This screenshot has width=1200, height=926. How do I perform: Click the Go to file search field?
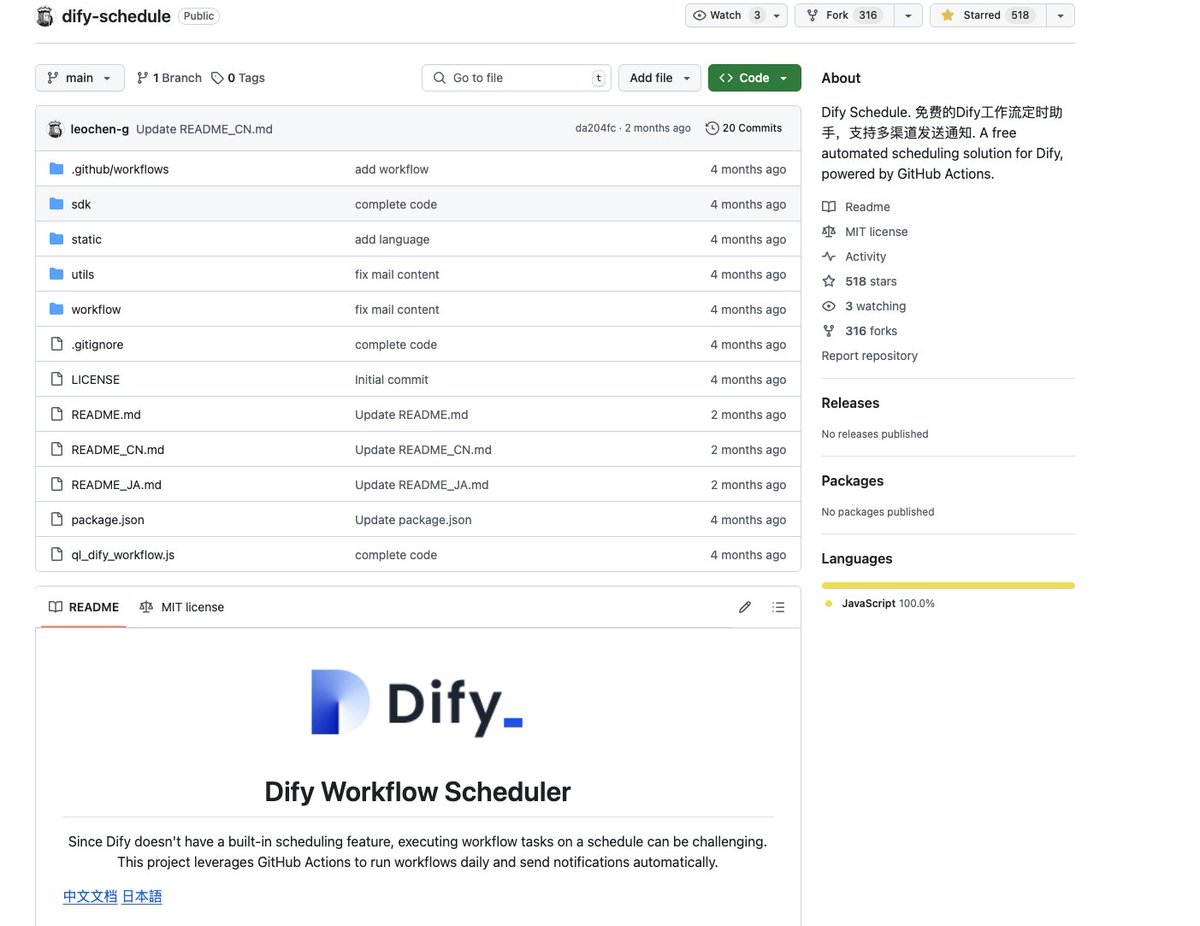[516, 78]
